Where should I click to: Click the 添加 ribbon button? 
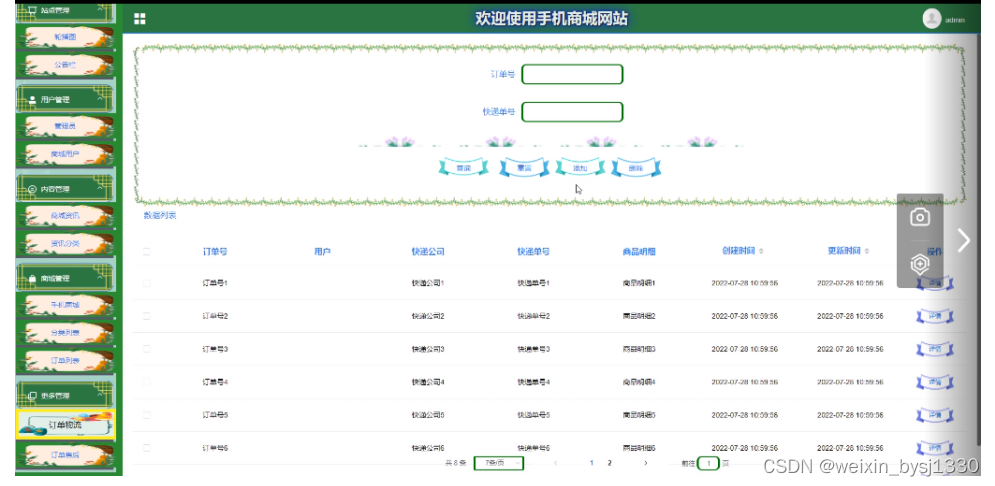click(x=580, y=168)
